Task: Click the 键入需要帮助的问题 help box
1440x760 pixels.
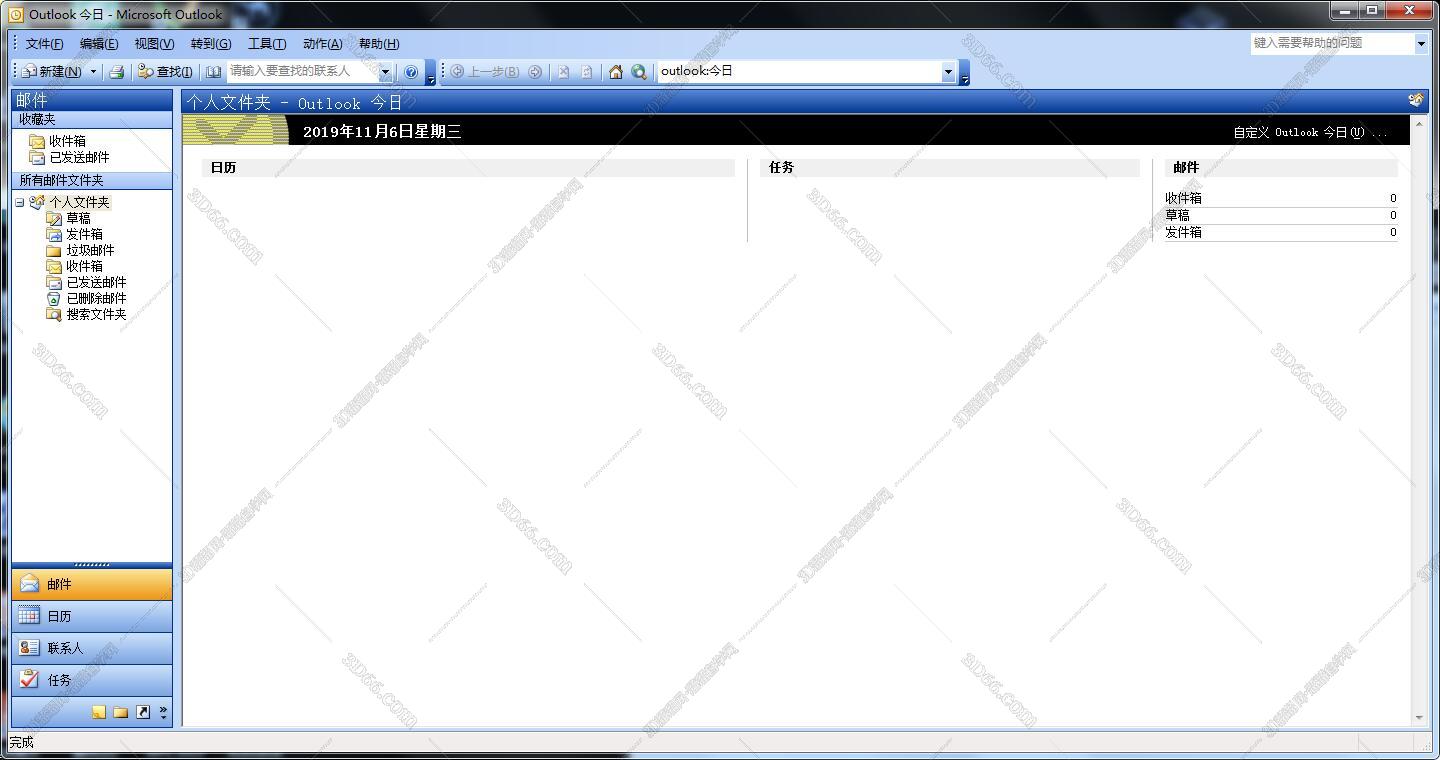Action: [1332, 43]
